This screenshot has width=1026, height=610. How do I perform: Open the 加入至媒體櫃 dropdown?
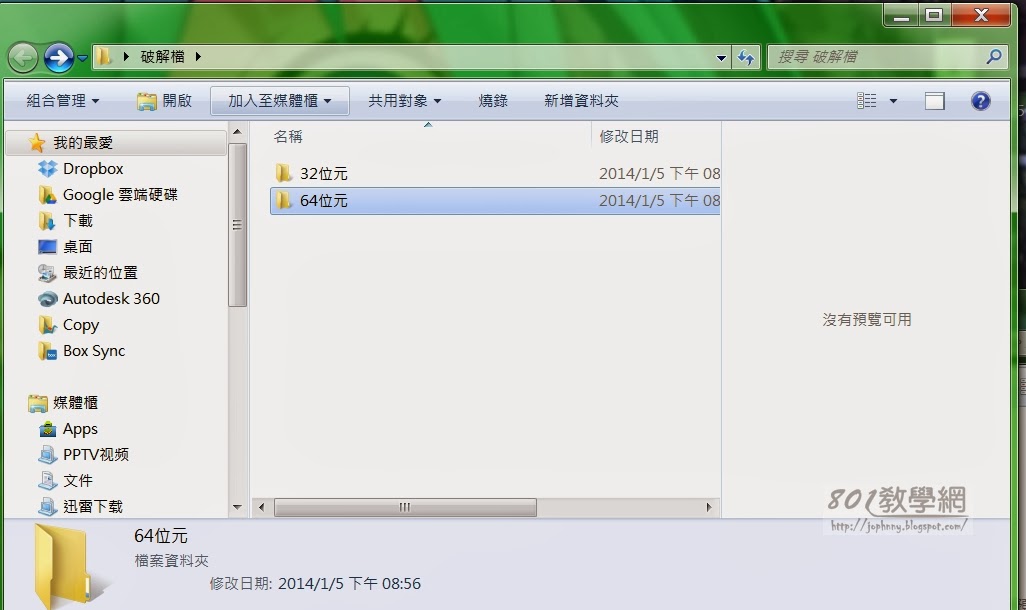pos(280,101)
